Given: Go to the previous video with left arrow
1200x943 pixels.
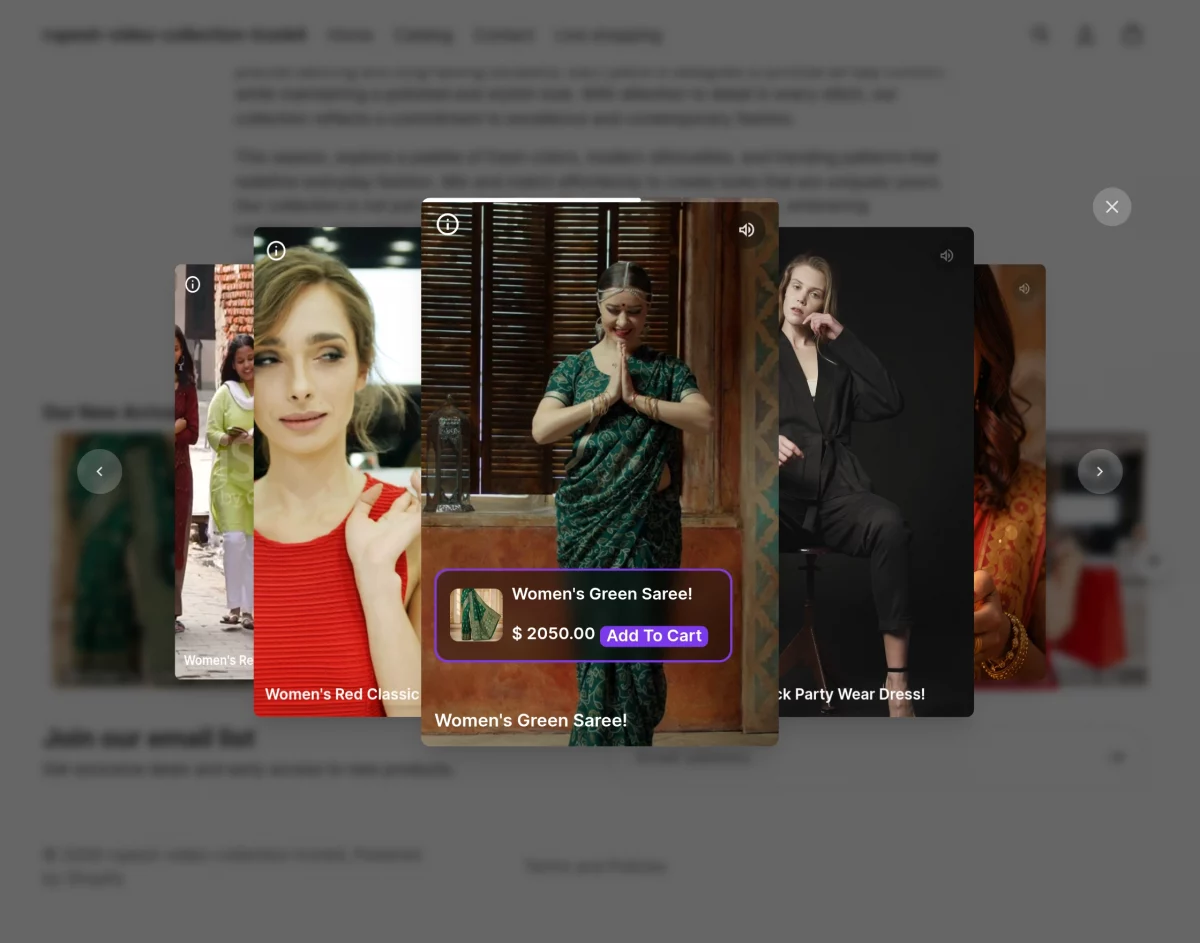Looking at the screenshot, I should (x=99, y=471).
